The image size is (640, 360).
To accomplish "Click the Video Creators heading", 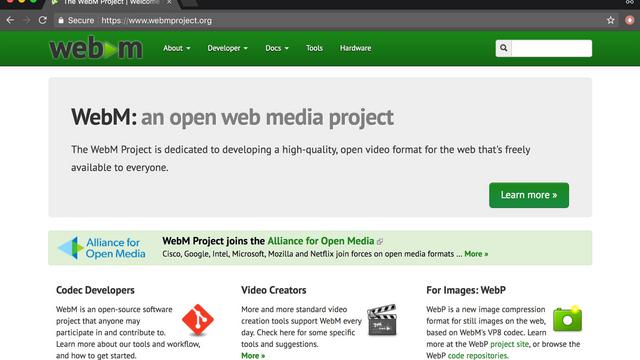I will [x=273, y=290].
